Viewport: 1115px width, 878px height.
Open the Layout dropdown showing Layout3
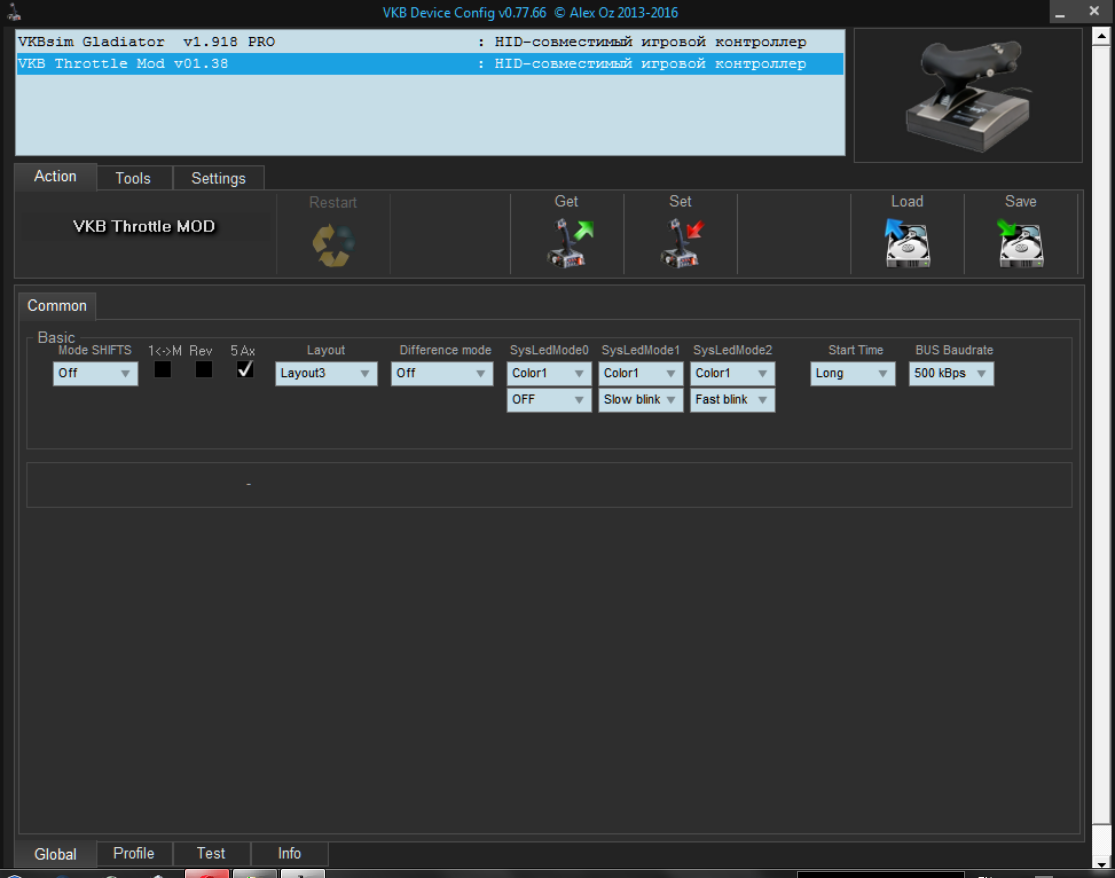click(326, 373)
